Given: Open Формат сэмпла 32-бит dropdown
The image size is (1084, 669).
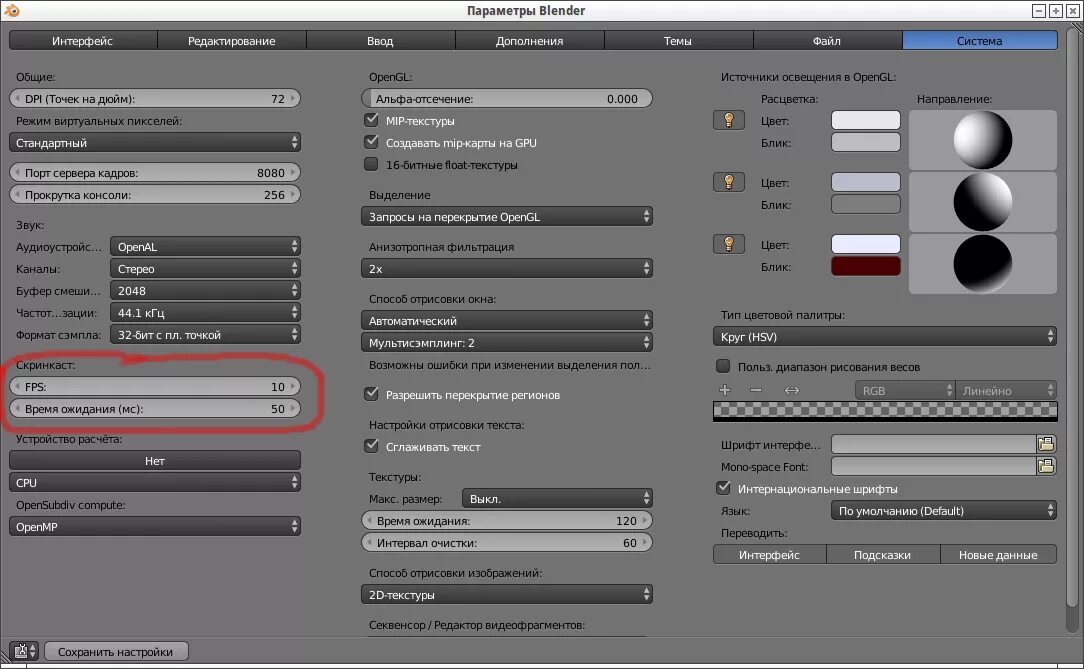Looking at the screenshot, I should [x=205, y=335].
